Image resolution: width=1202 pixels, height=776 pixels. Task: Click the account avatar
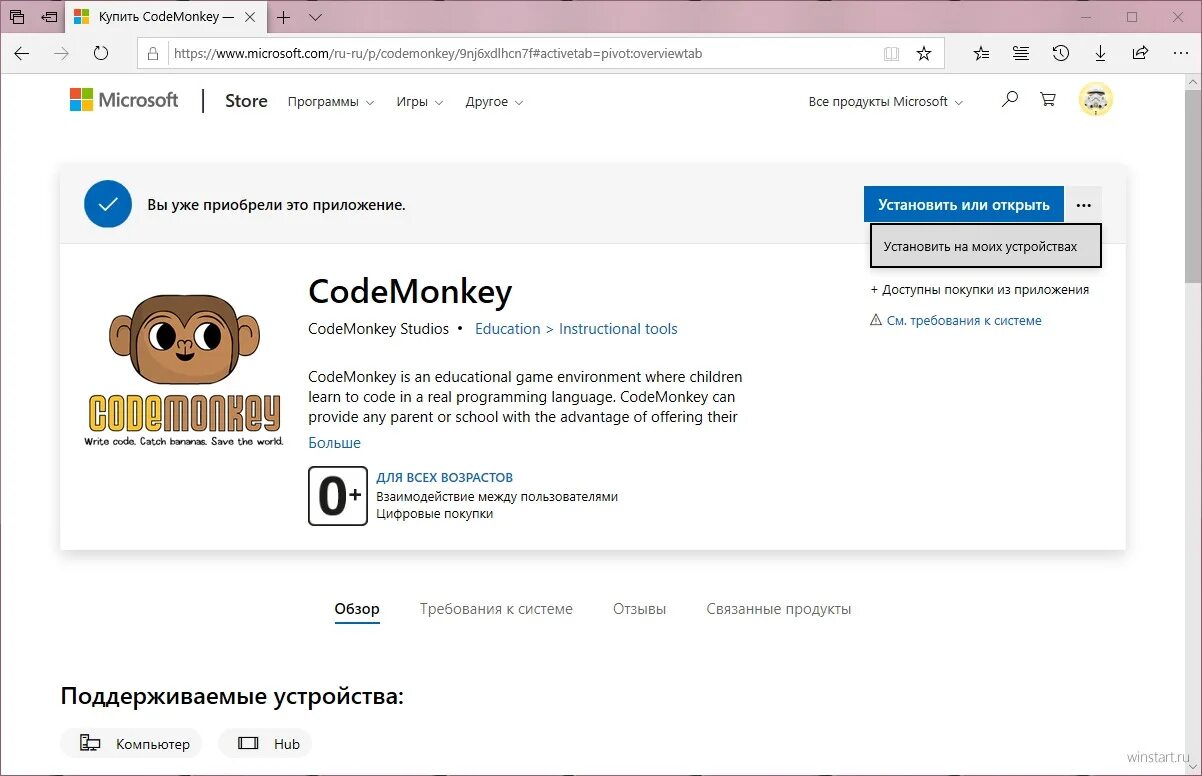pos(1096,99)
